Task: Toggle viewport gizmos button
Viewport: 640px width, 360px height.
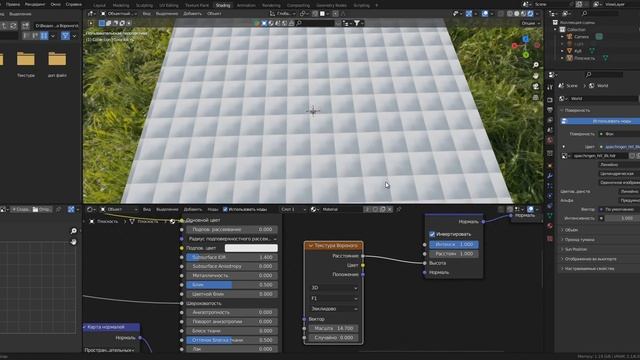Action: (469, 13)
